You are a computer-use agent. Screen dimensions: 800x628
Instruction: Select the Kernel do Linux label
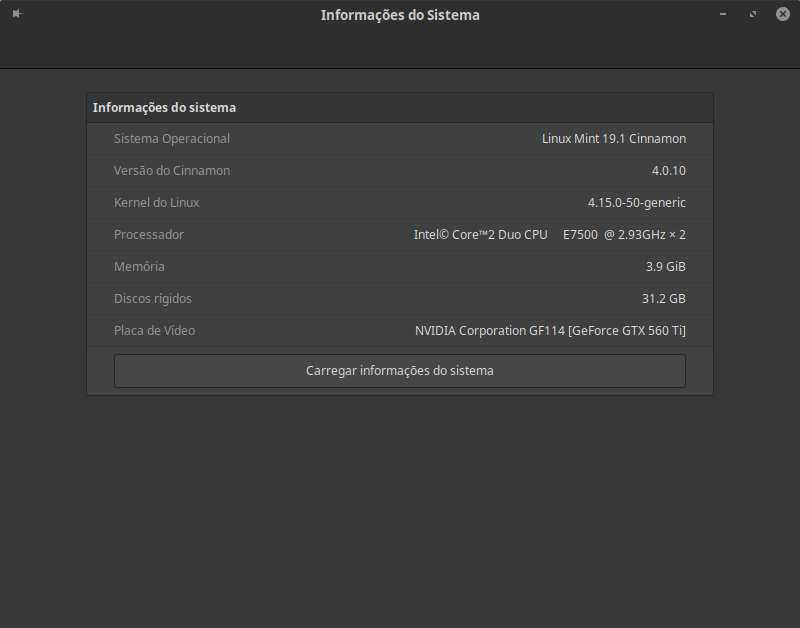(157, 203)
